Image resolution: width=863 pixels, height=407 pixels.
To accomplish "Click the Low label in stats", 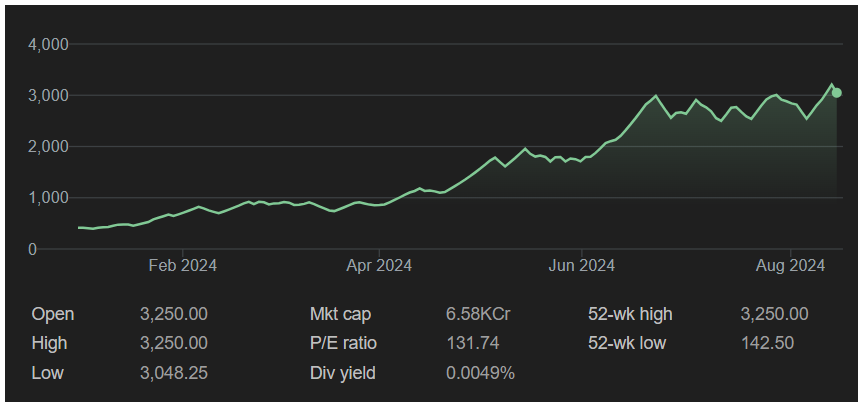I will pos(48,373).
